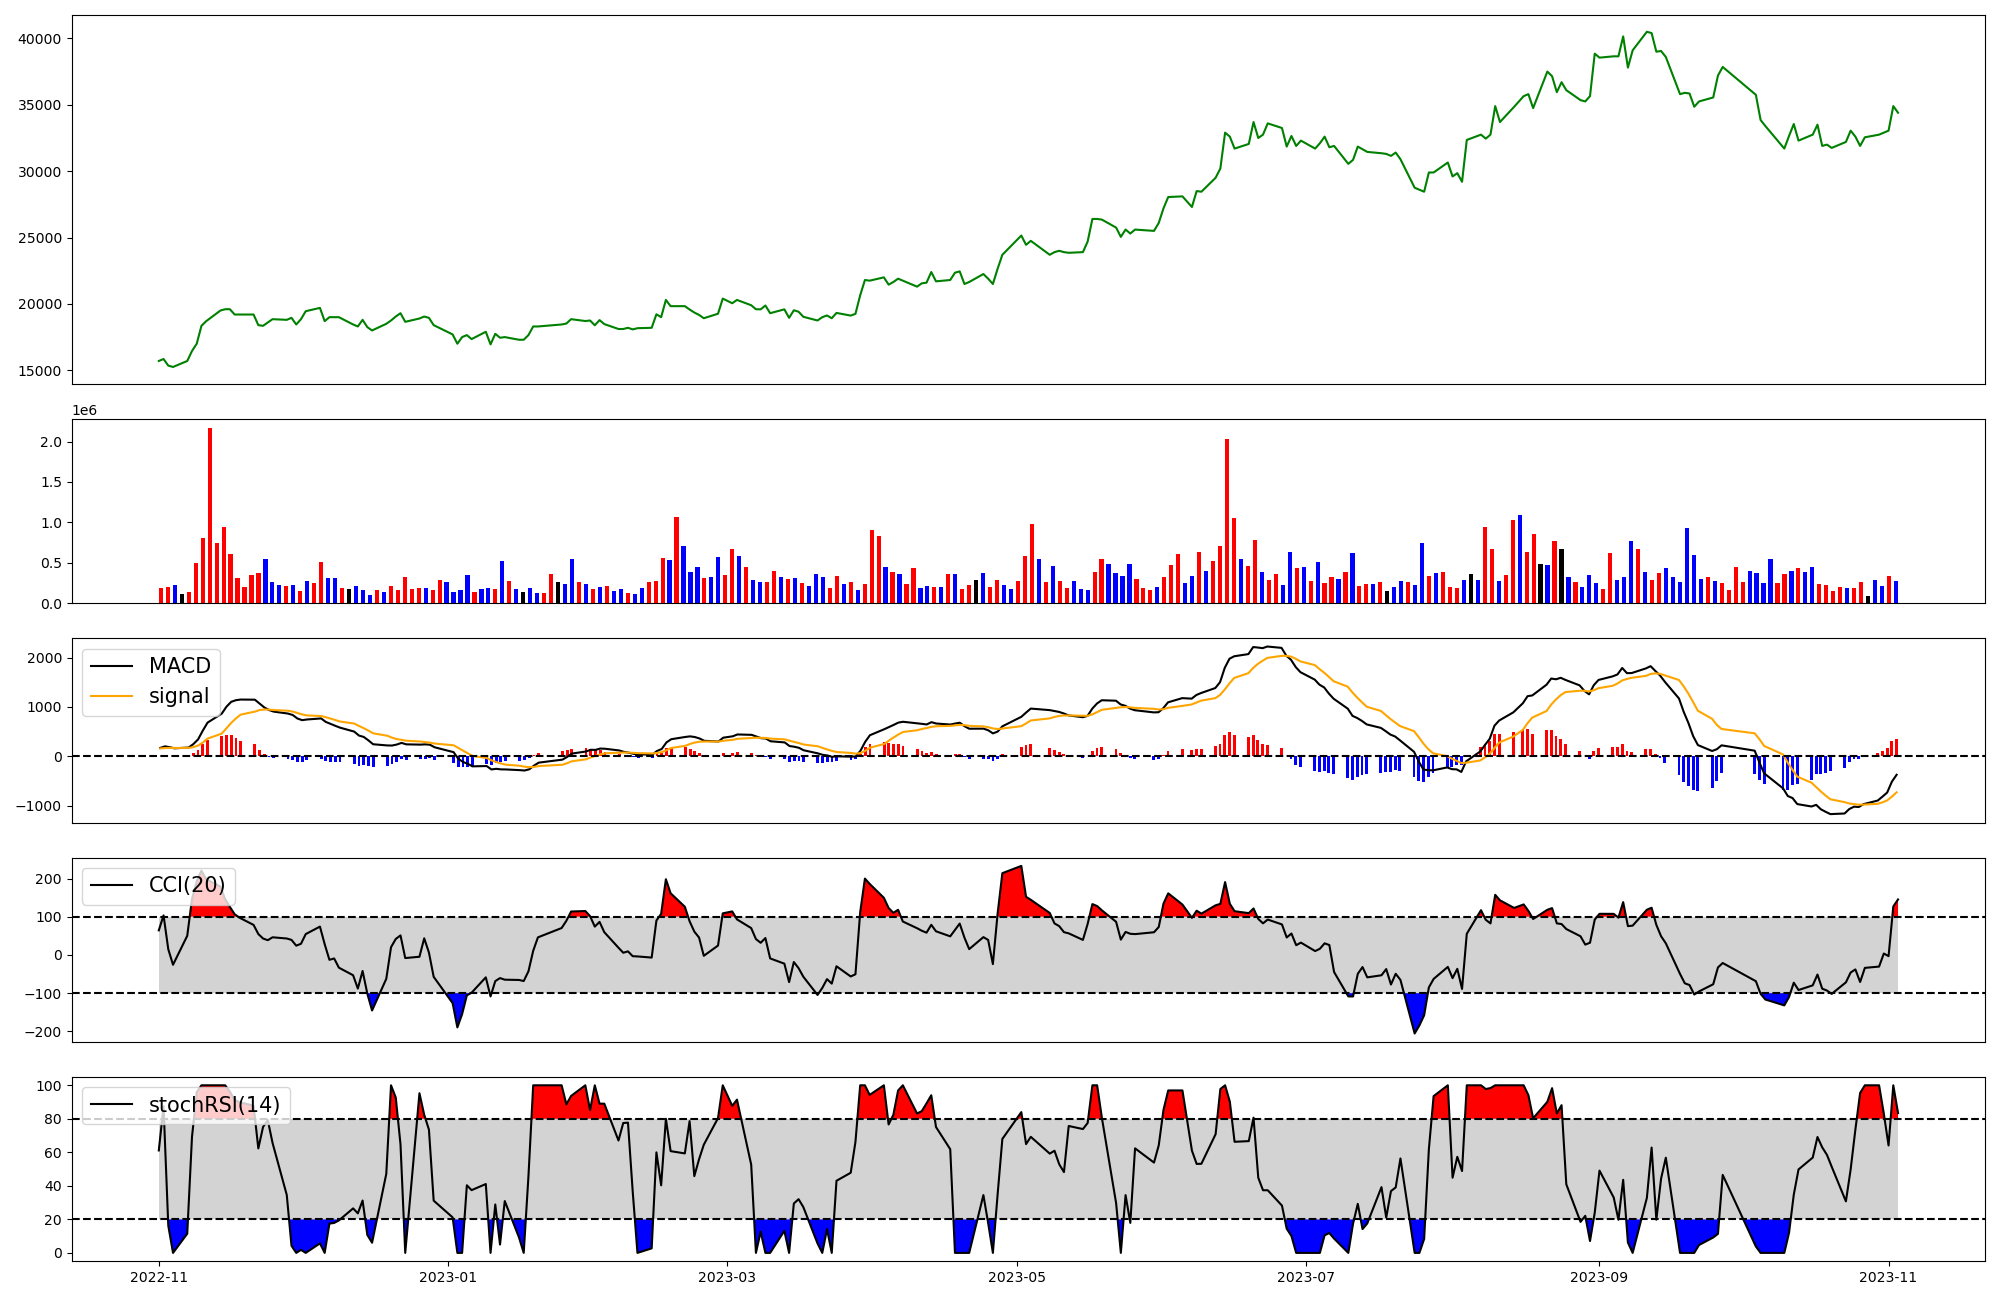Screen dimensions: 2000x1300
Task: Click the CCI(20) legend entry
Action: (x=187, y=885)
